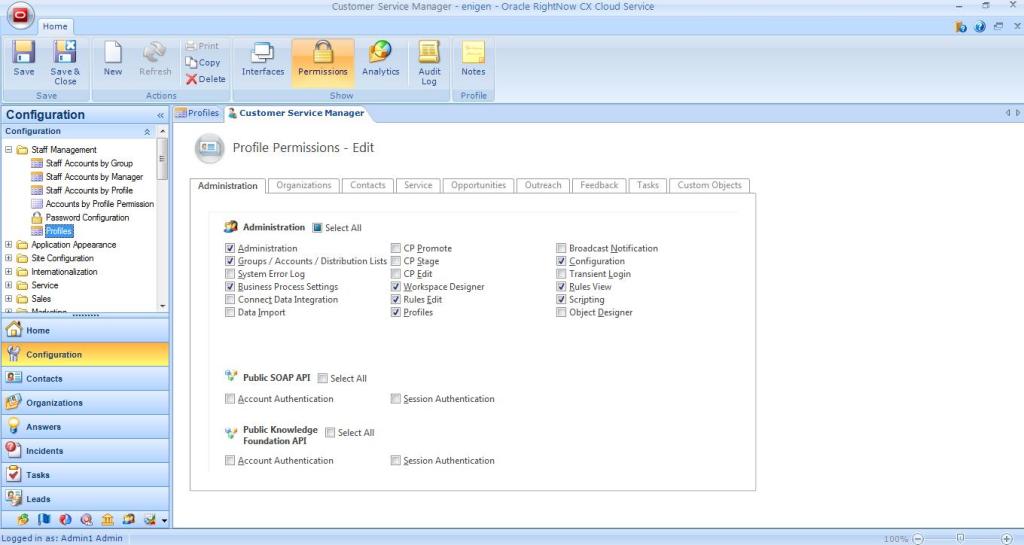This screenshot has height=545, width=1024.
Task: Click the Save icon in ribbon
Action: coord(24,60)
